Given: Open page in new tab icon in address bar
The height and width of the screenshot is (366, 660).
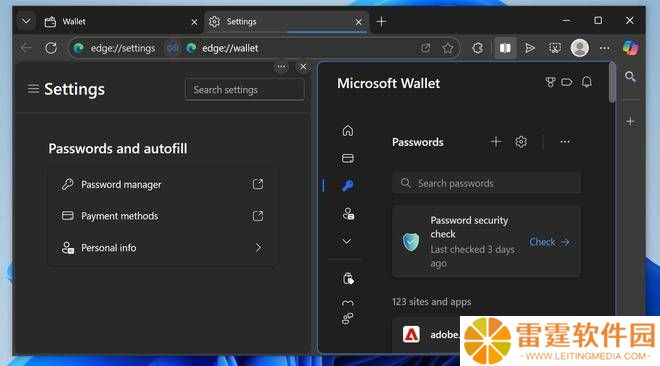Looking at the screenshot, I should (426, 48).
